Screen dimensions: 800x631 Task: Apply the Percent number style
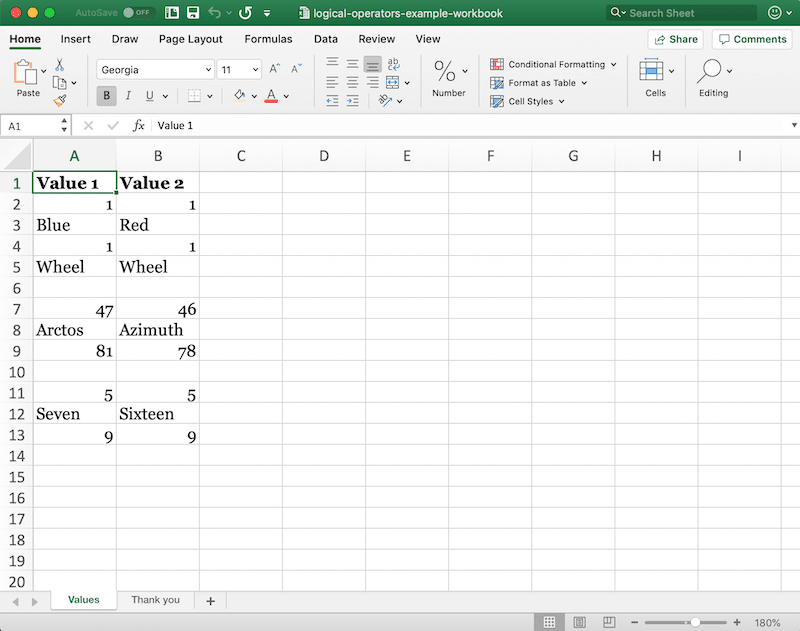443,72
